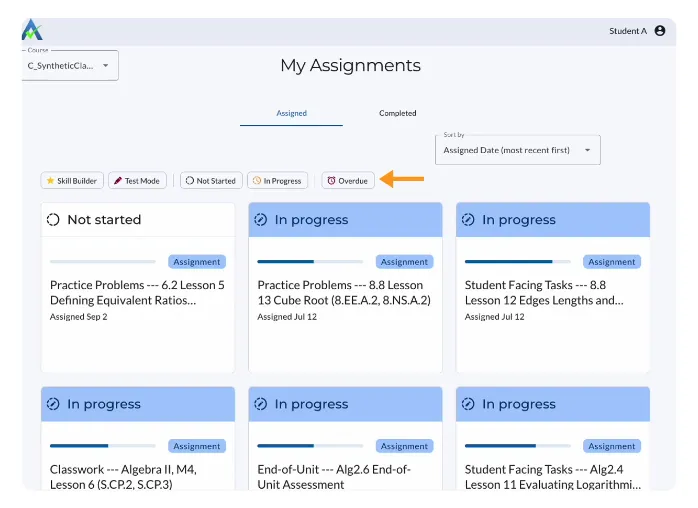Open Practice Problems 6.2 Lesson 5 assignment
Image resolution: width=698 pixels, height=508 pixels.
[137, 293]
